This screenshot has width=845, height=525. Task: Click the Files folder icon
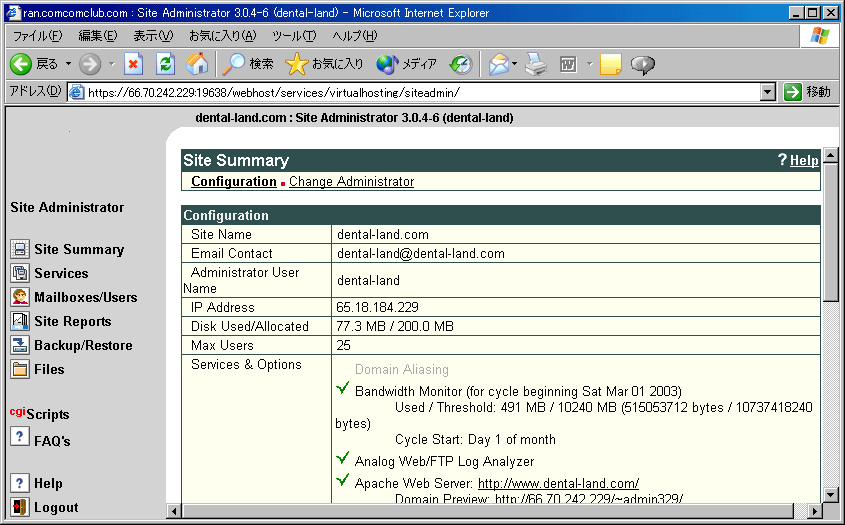click(20, 369)
